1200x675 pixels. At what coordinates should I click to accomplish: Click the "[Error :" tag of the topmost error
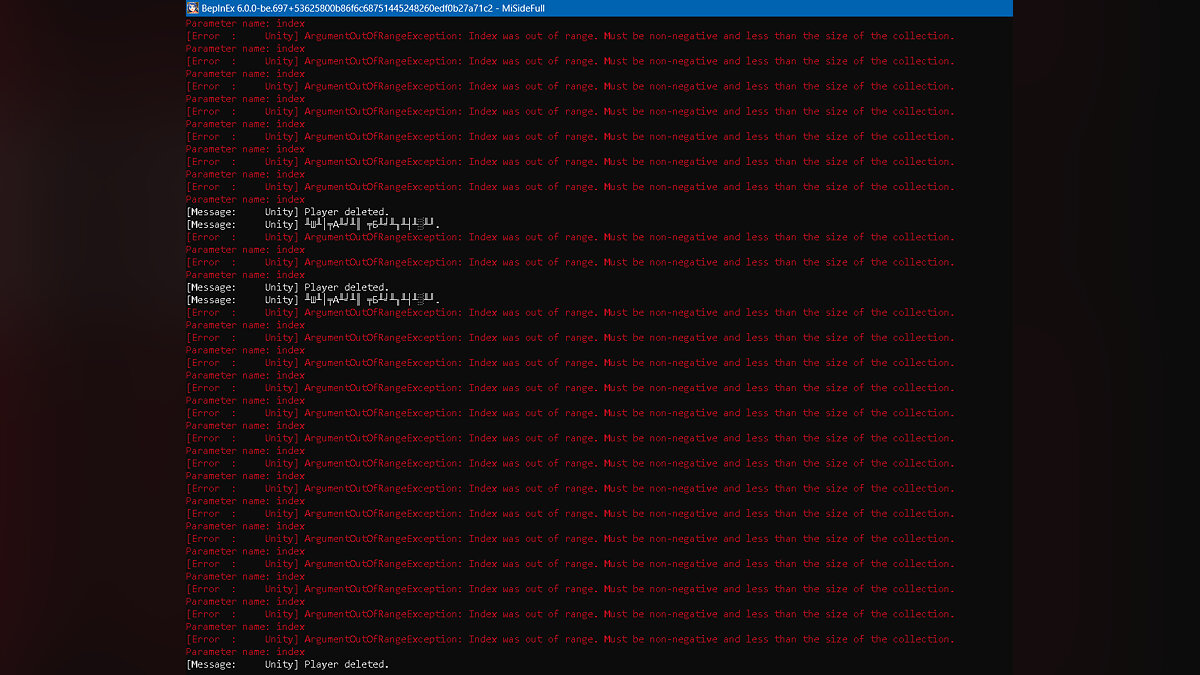click(211, 36)
